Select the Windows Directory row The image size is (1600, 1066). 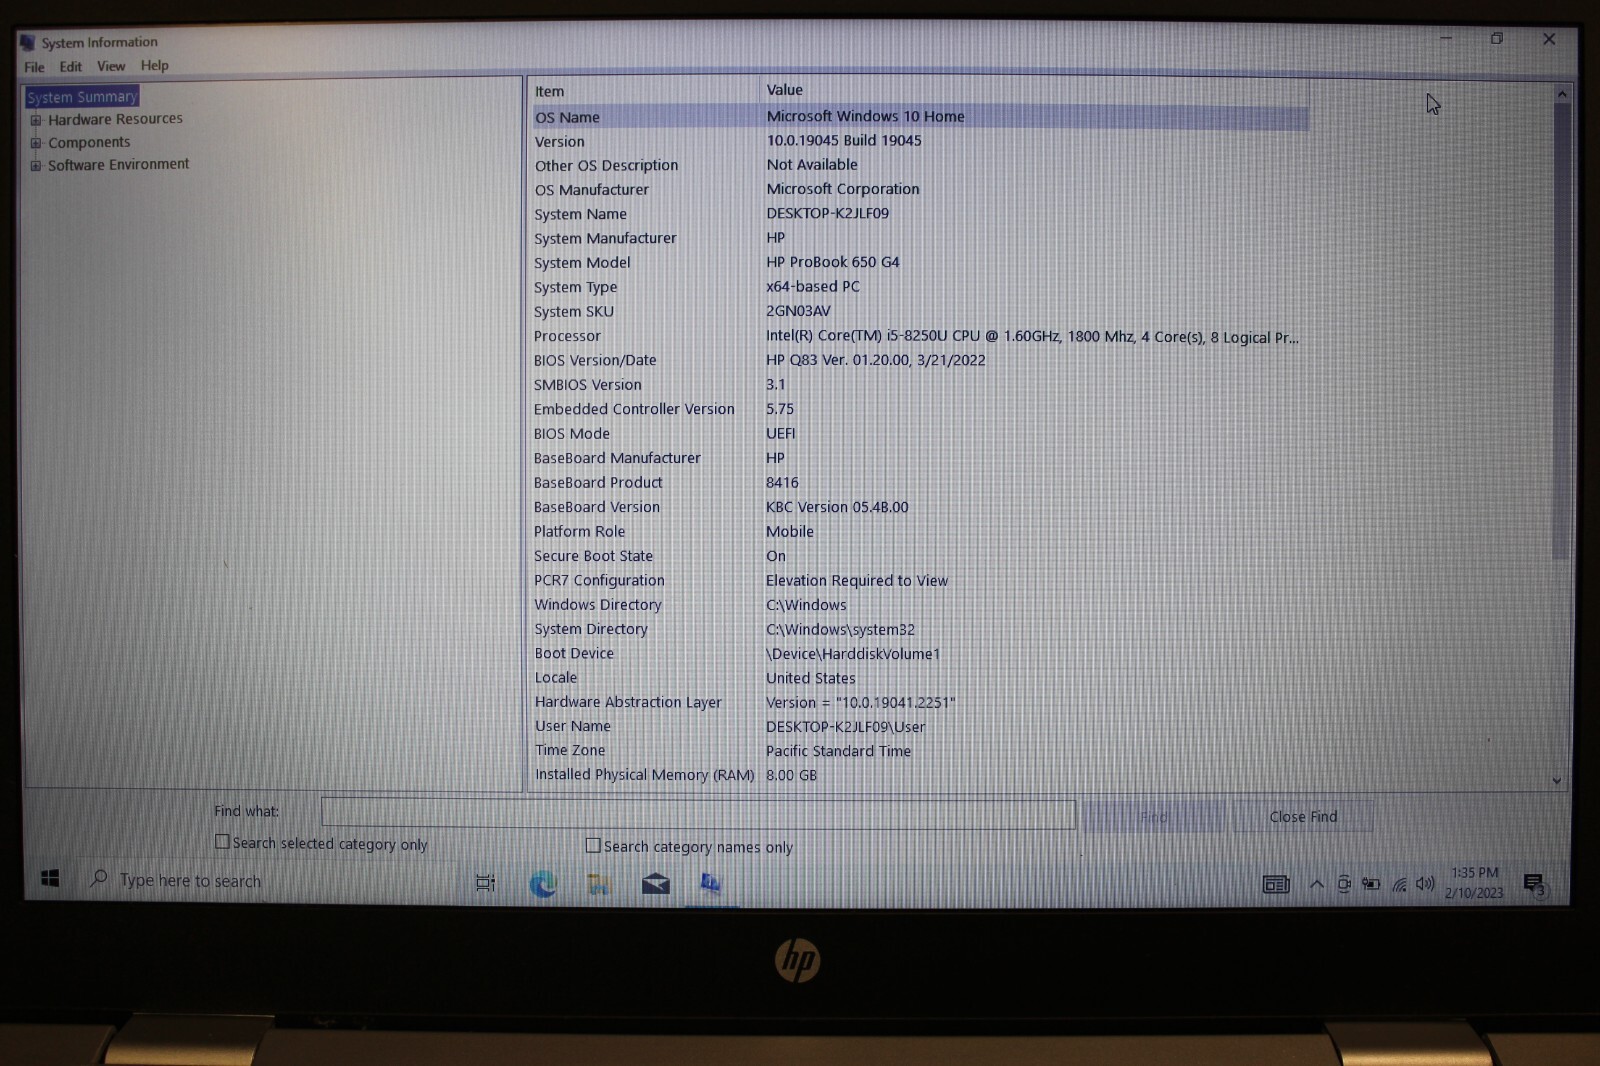point(920,605)
